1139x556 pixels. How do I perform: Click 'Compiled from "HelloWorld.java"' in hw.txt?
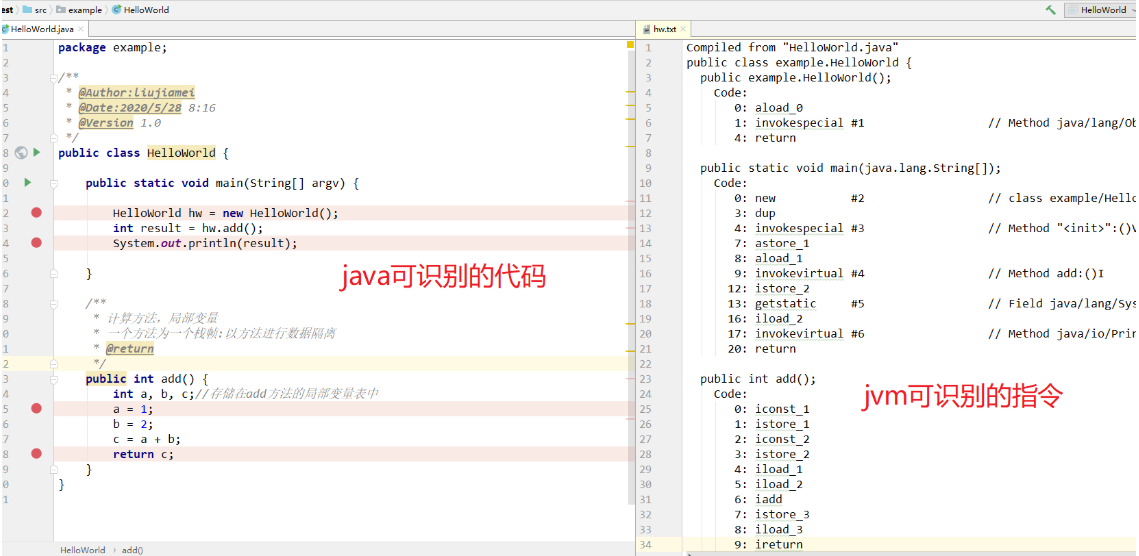[x=793, y=47]
